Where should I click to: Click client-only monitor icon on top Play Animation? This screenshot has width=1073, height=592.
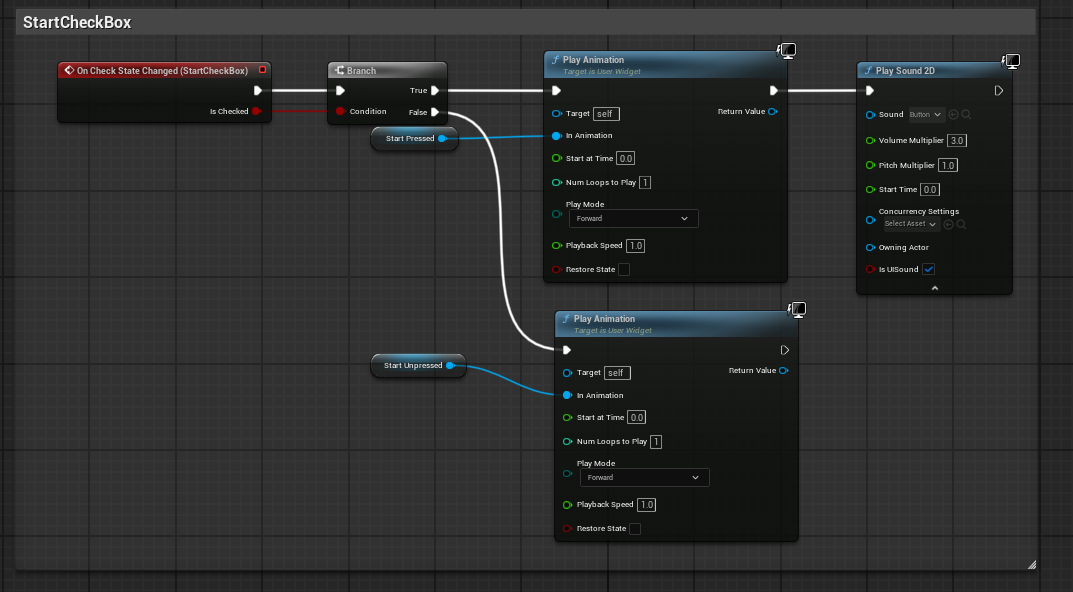click(787, 50)
